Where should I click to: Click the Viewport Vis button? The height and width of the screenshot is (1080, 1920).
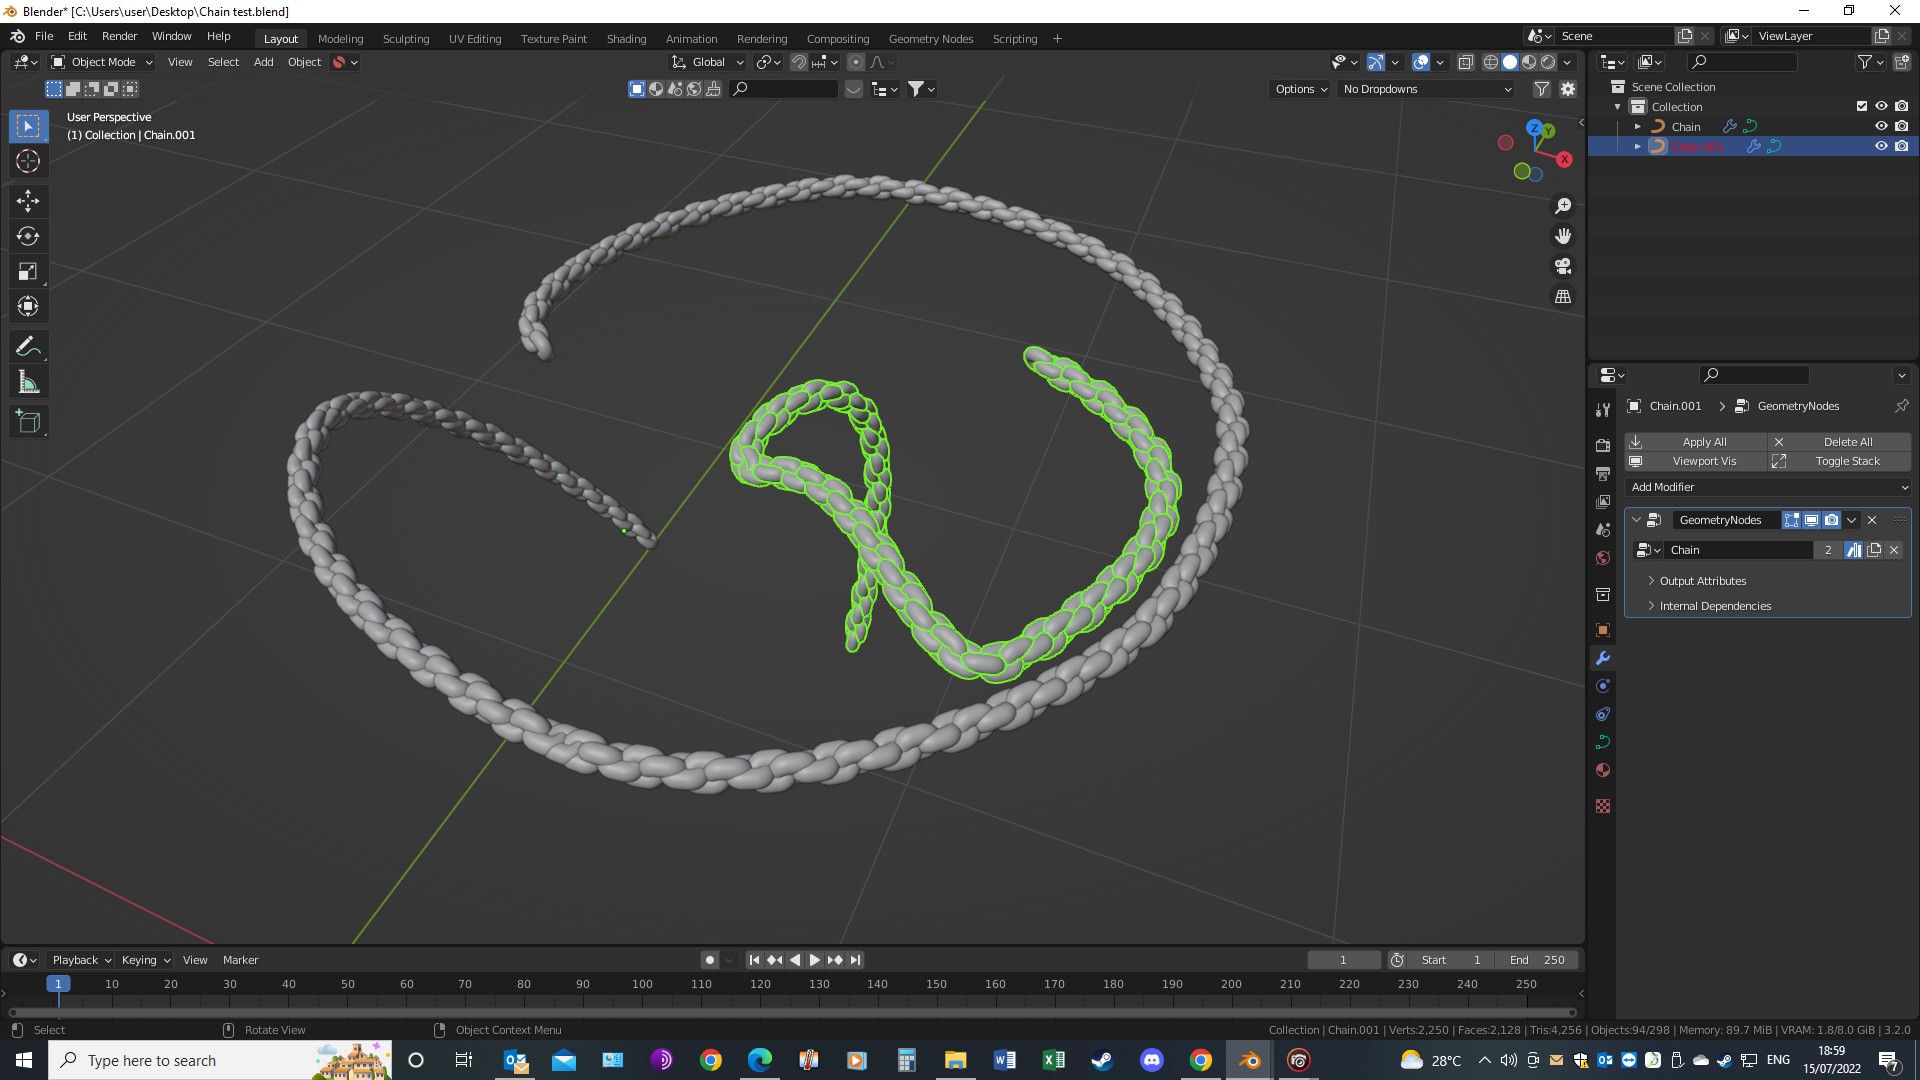coord(1696,461)
